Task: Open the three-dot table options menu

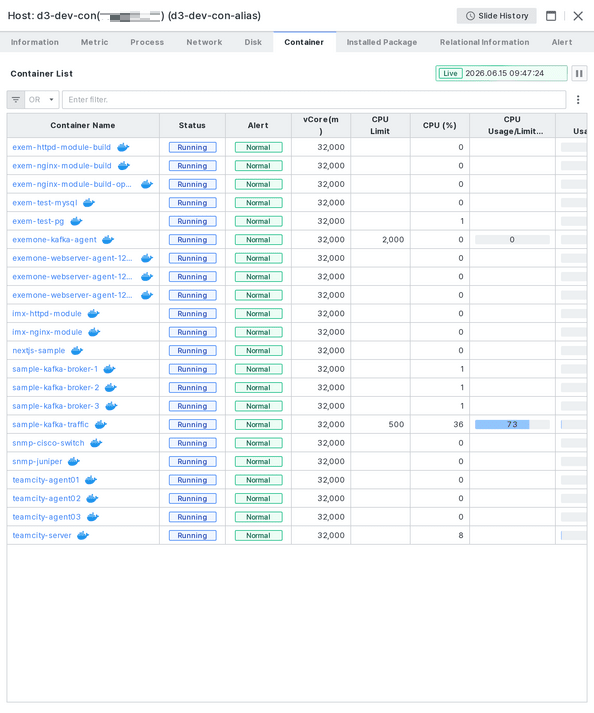Action: 578,100
